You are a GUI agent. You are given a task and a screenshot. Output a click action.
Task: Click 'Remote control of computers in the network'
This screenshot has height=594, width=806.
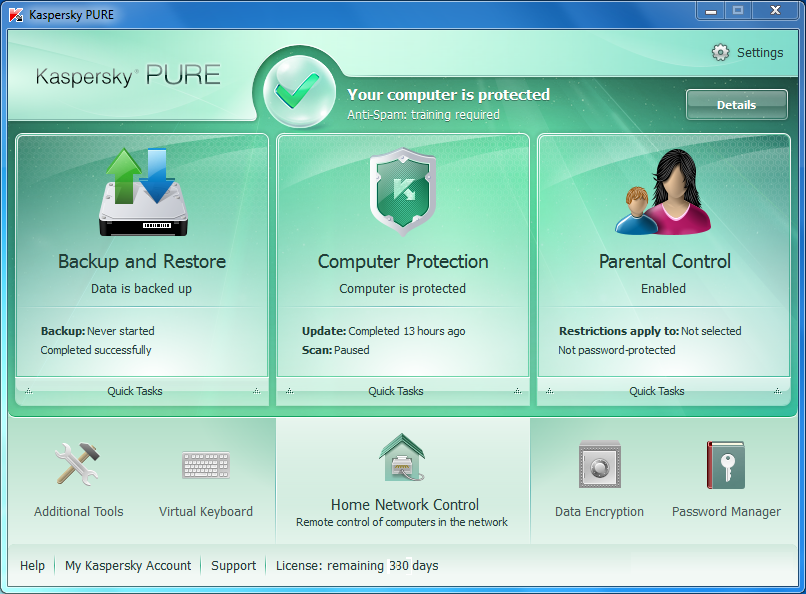point(402,522)
